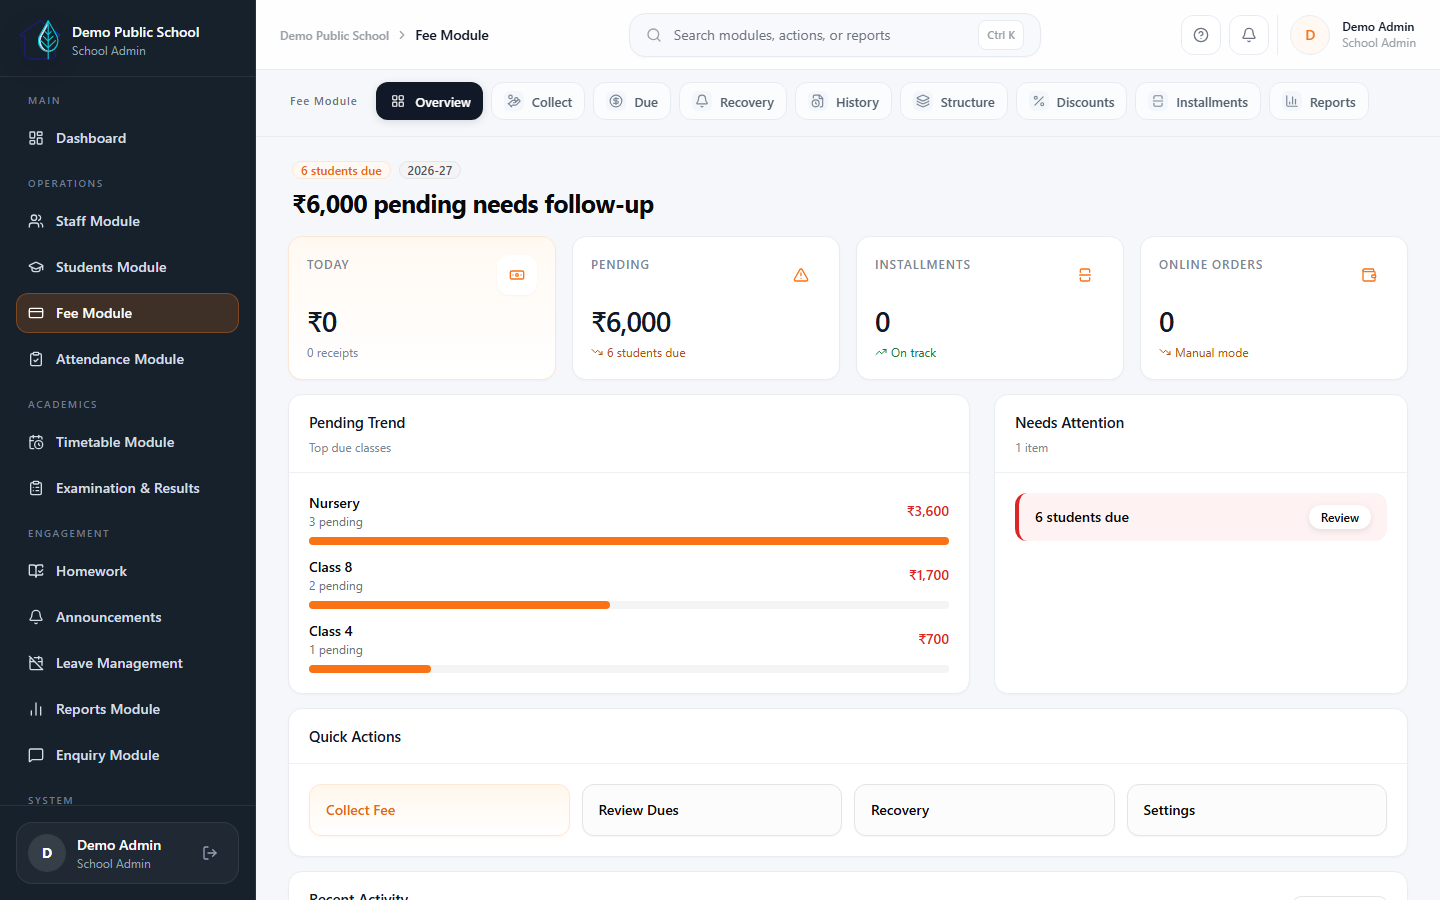Image resolution: width=1440 pixels, height=900 pixels.
Task: Click the Enquiry Module chat icon
Action: tap(36, 755)
